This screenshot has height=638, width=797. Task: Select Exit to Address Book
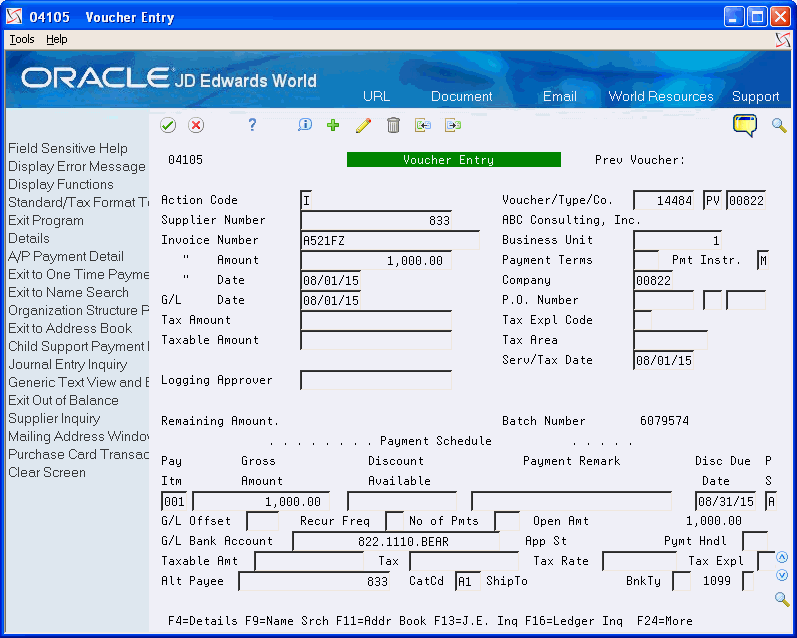pyautogui.click(x=70, y=328)
